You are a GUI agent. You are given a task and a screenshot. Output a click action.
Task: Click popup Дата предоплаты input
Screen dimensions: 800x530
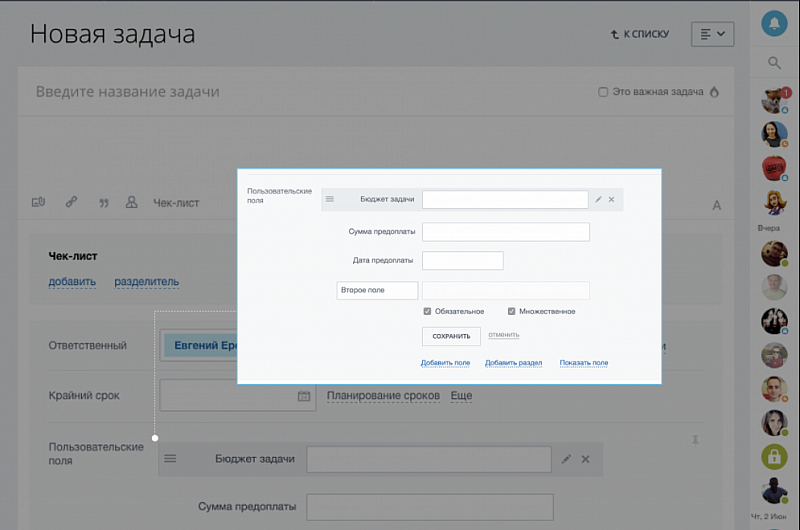[463, 260]
